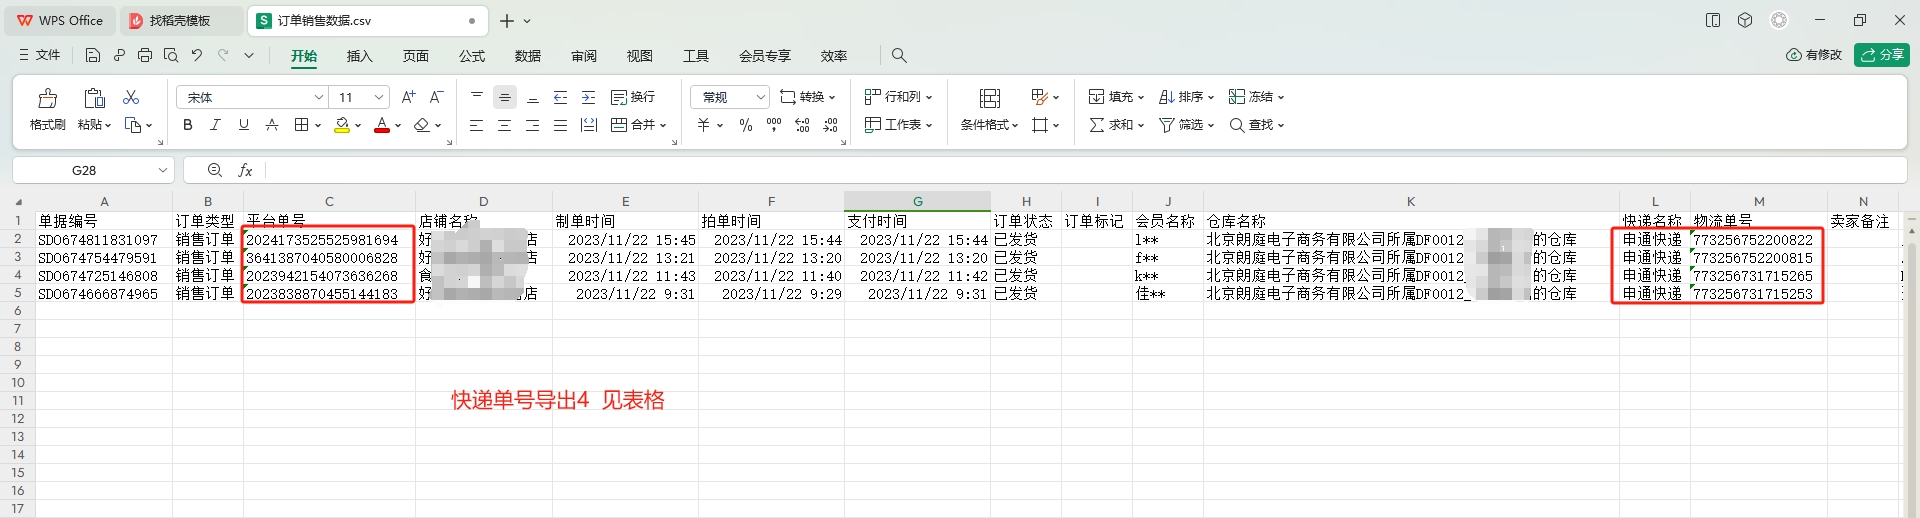Toggle Bold formatting
1920x518 pixels.
coord(187,125)
